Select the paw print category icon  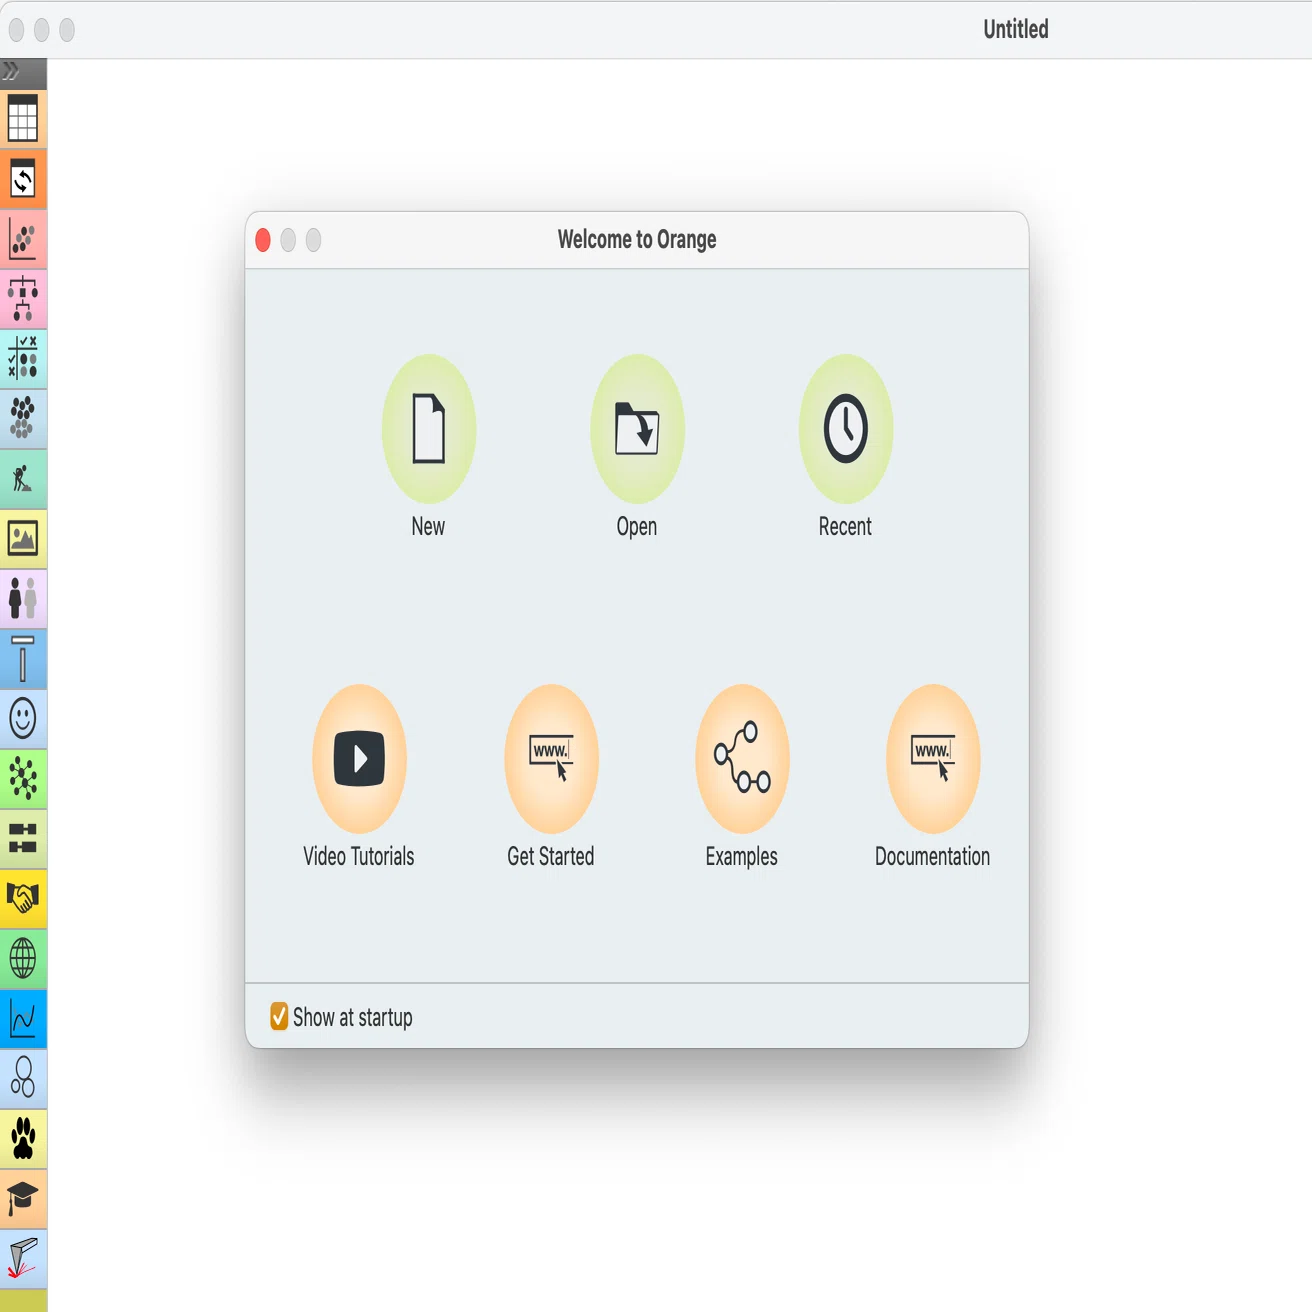[x=23, y=1139]
